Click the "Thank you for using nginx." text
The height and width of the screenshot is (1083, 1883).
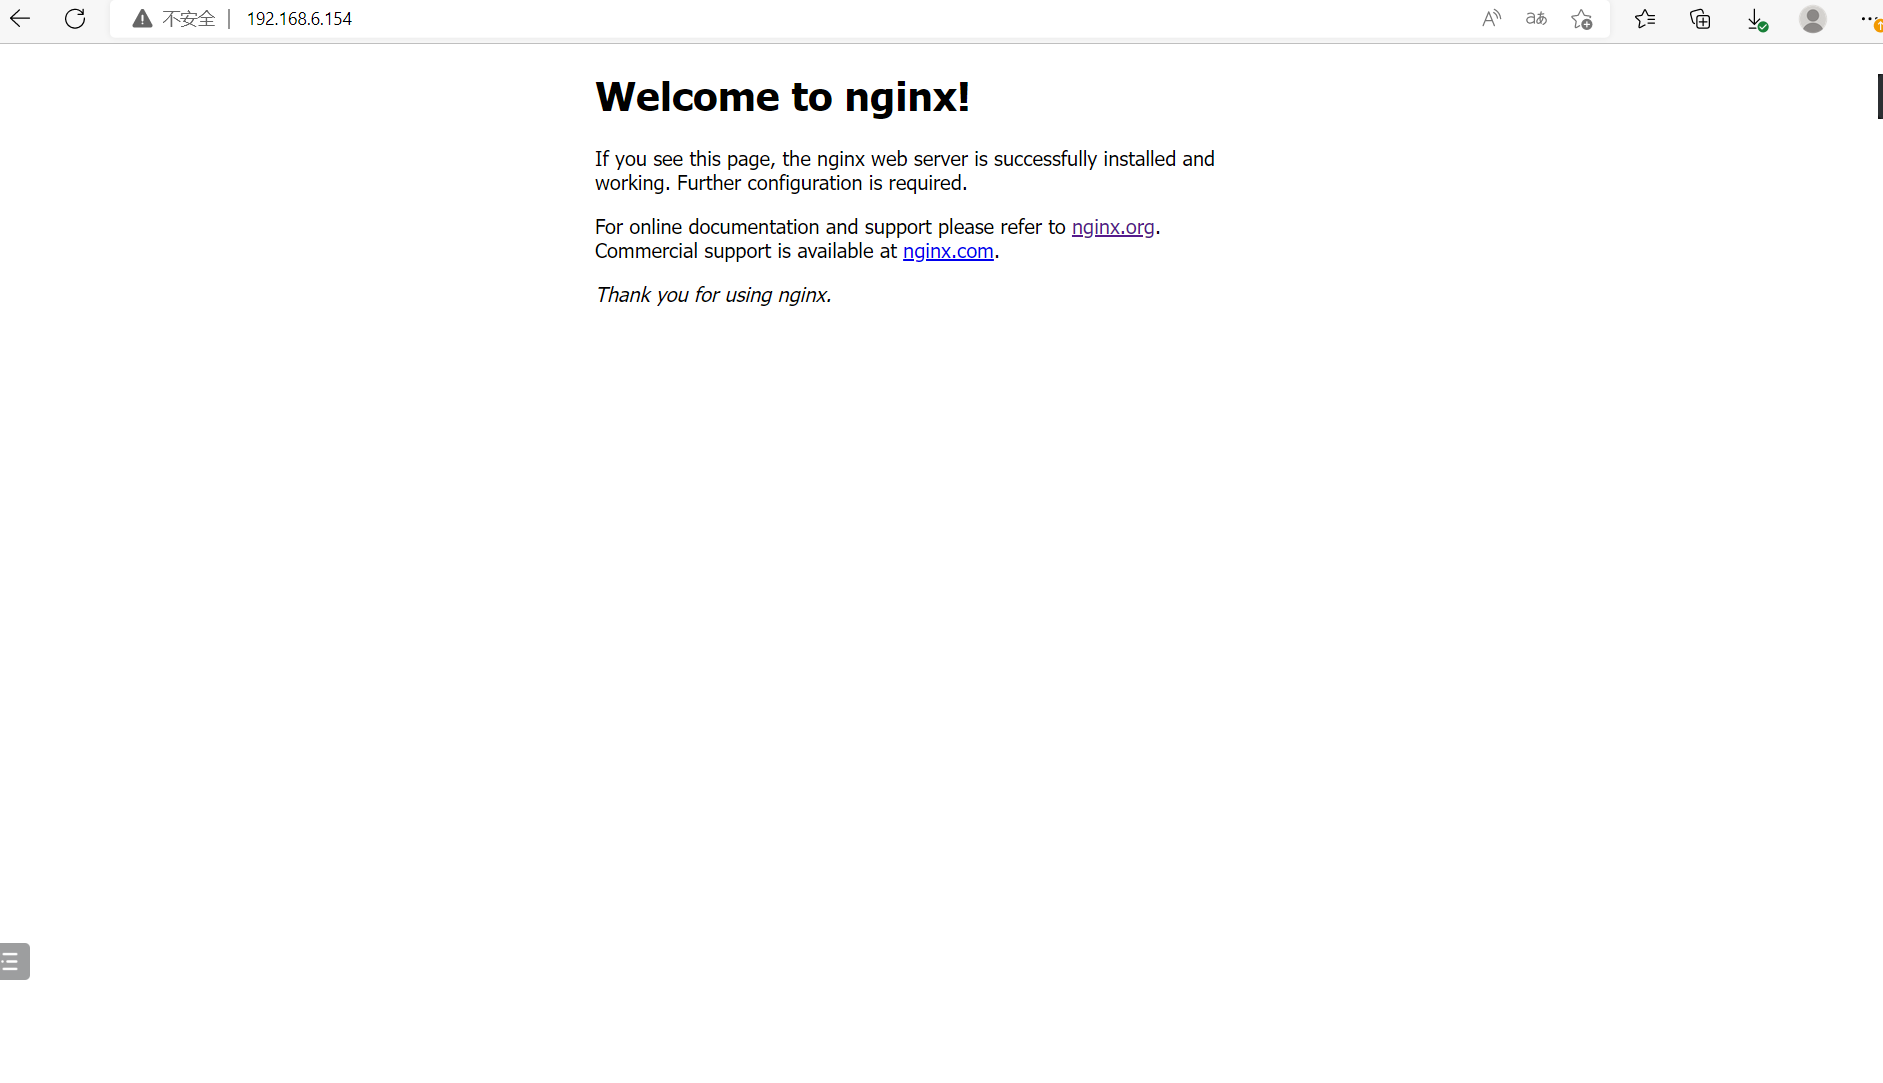tap(713, 295)
